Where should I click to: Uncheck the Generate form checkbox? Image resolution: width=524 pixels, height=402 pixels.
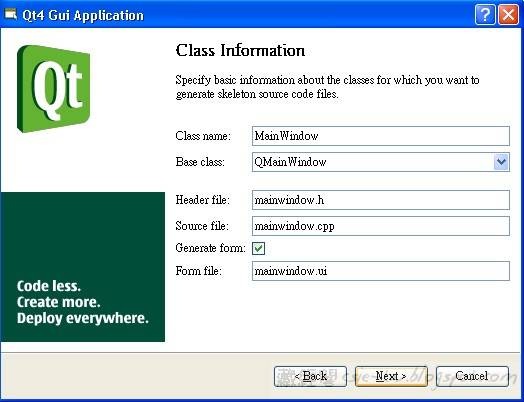(x=259, y=248)
